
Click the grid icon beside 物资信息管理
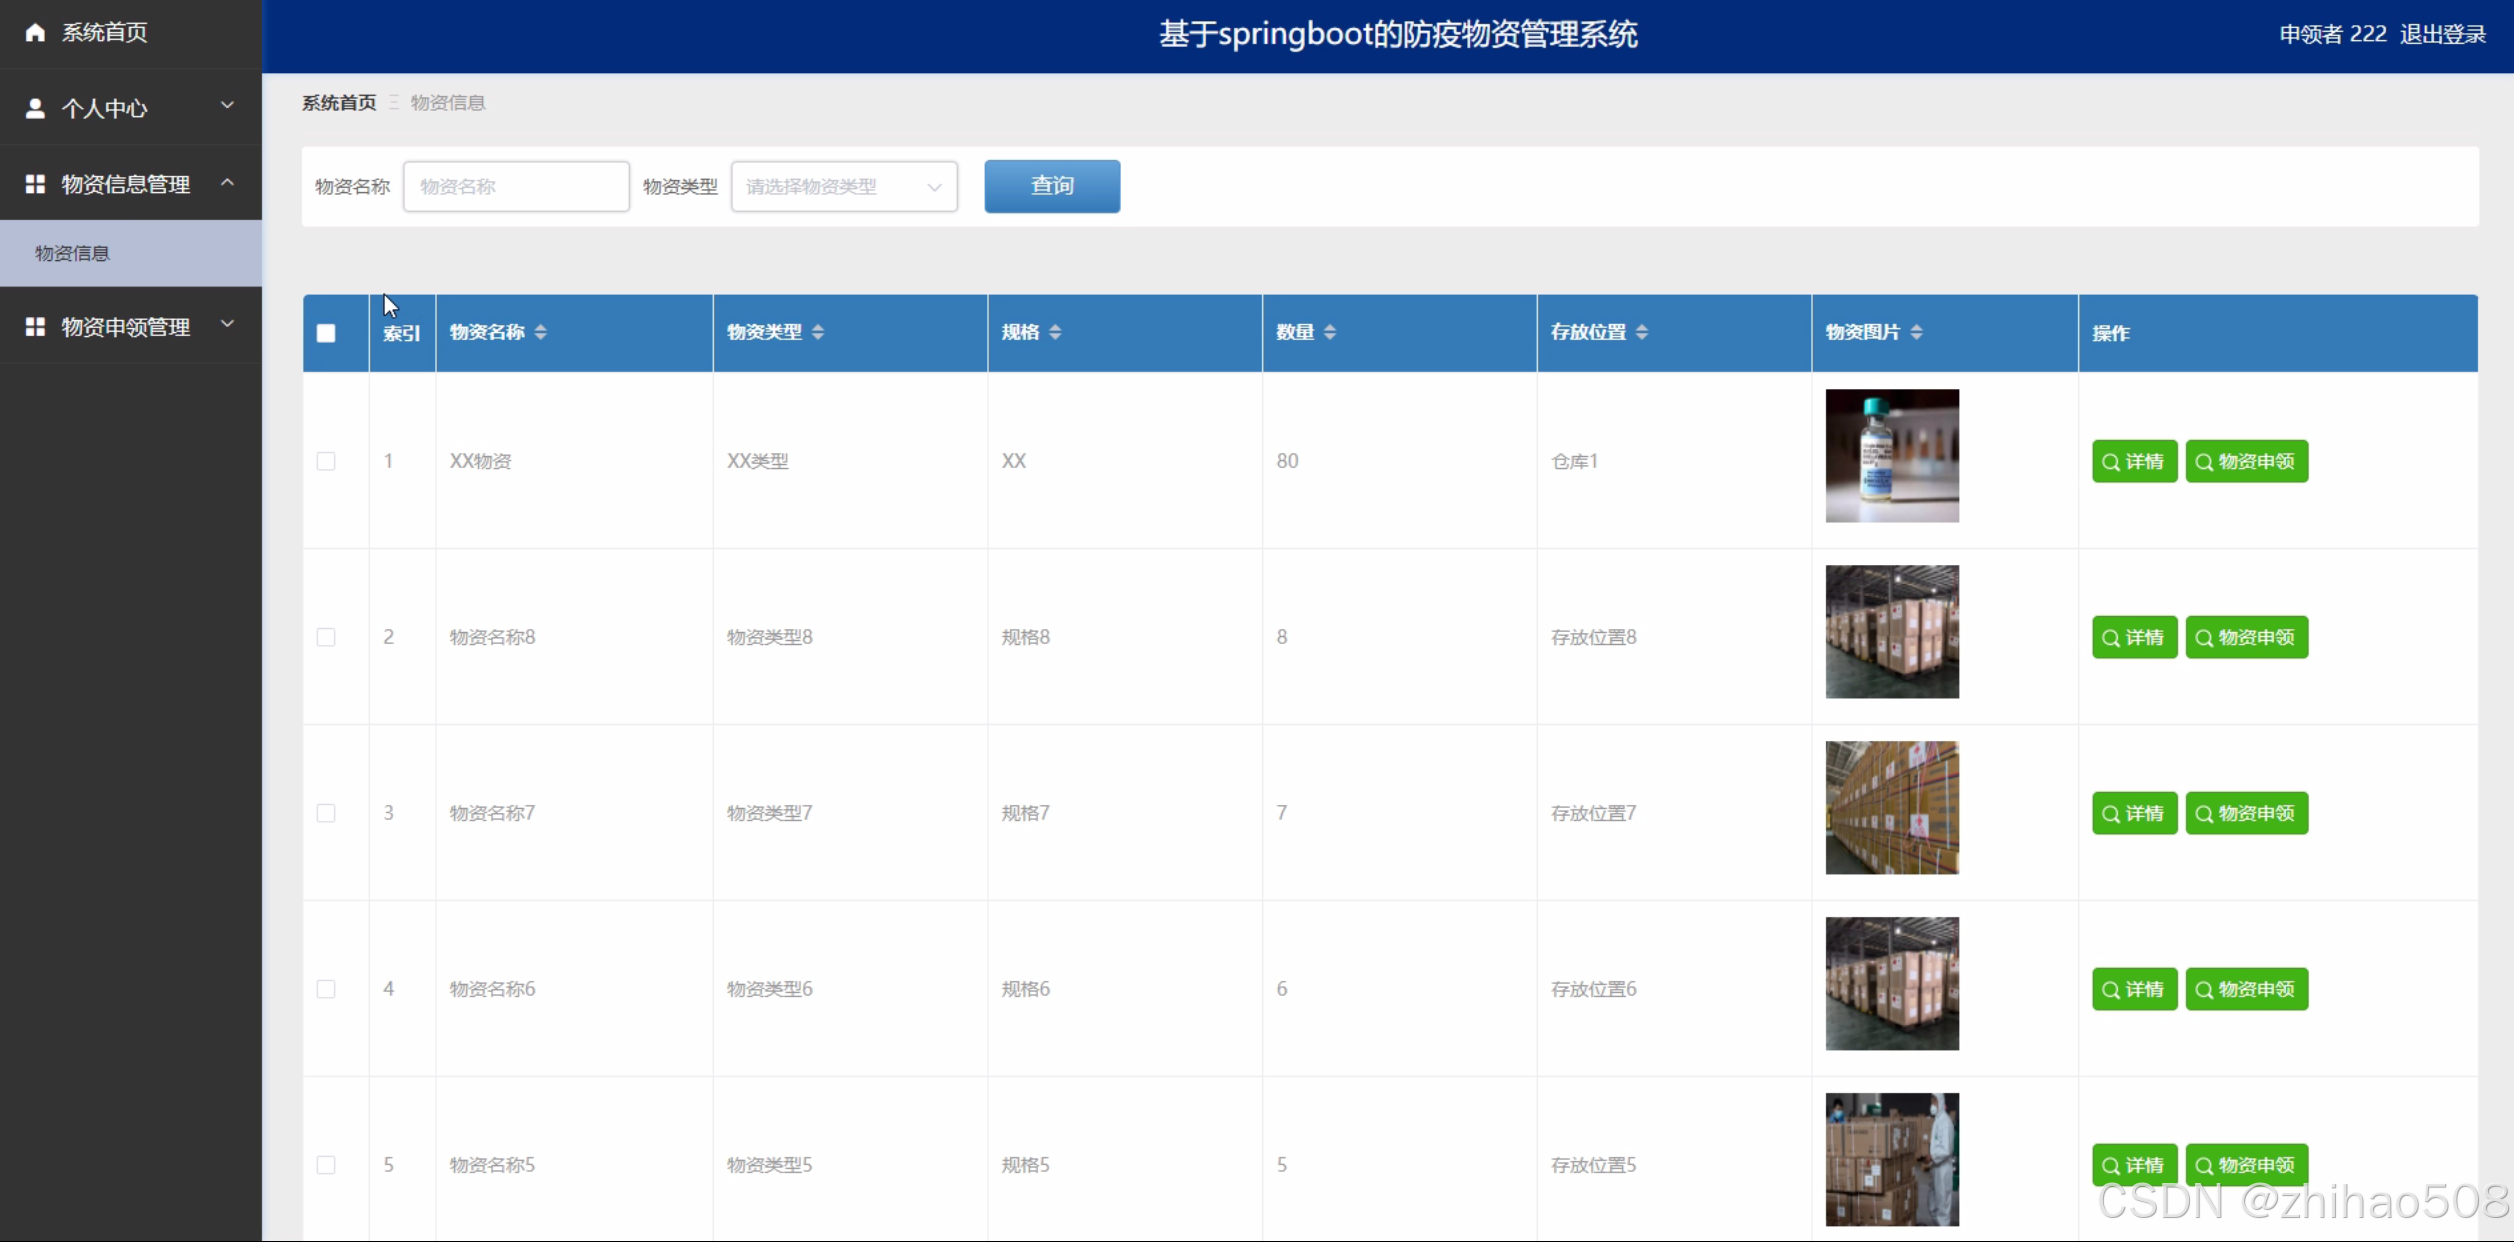click(x=35, y=184)
